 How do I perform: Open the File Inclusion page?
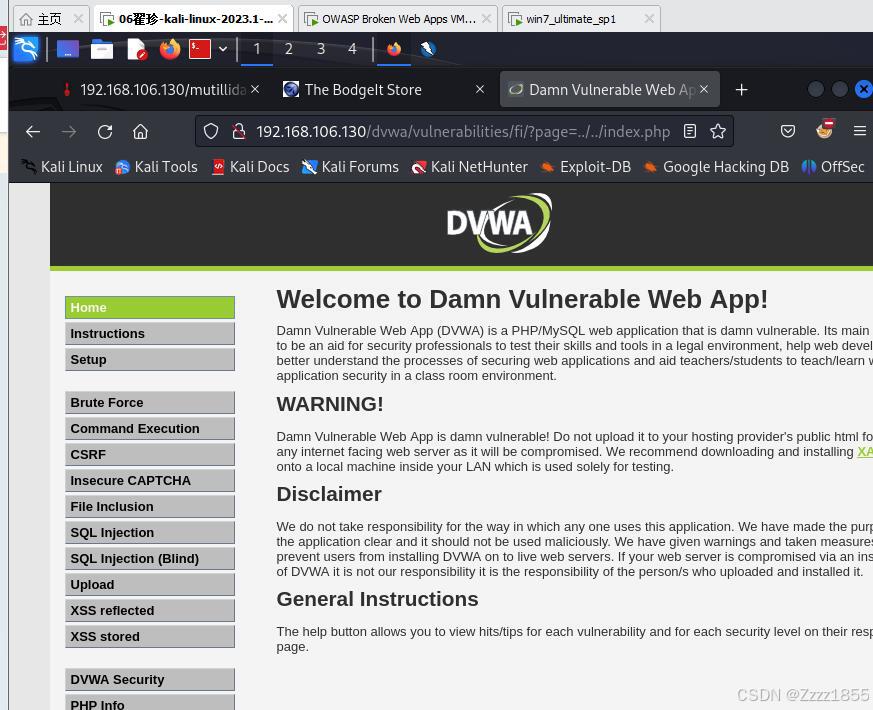[150, 507]
